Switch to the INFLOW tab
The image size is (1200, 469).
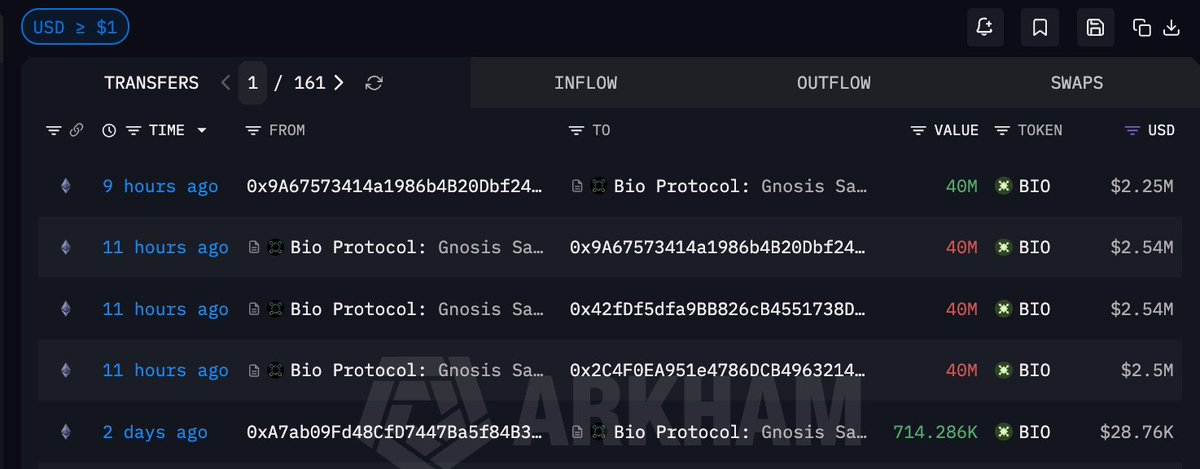(x=585, y=83)
